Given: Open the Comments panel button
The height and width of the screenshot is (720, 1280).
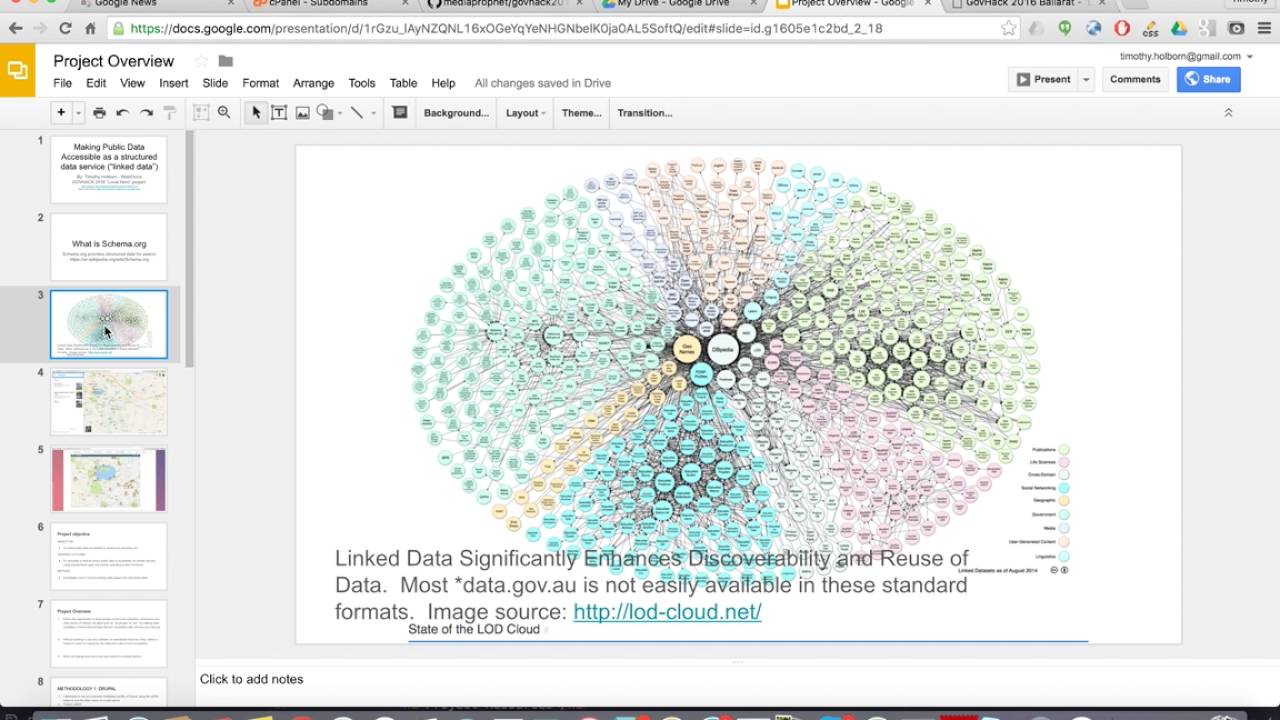Looking at the screenshot, I should [x=1135, y=79].
